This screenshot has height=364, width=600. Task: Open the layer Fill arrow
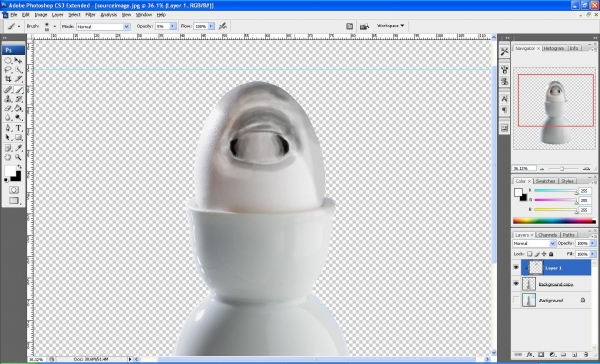coord(593,254)
